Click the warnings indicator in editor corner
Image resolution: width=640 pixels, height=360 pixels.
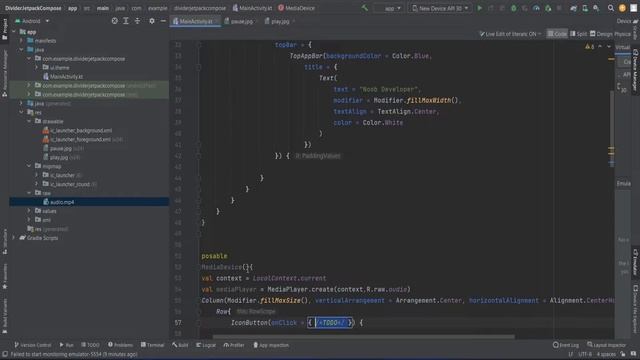(590, 47)
